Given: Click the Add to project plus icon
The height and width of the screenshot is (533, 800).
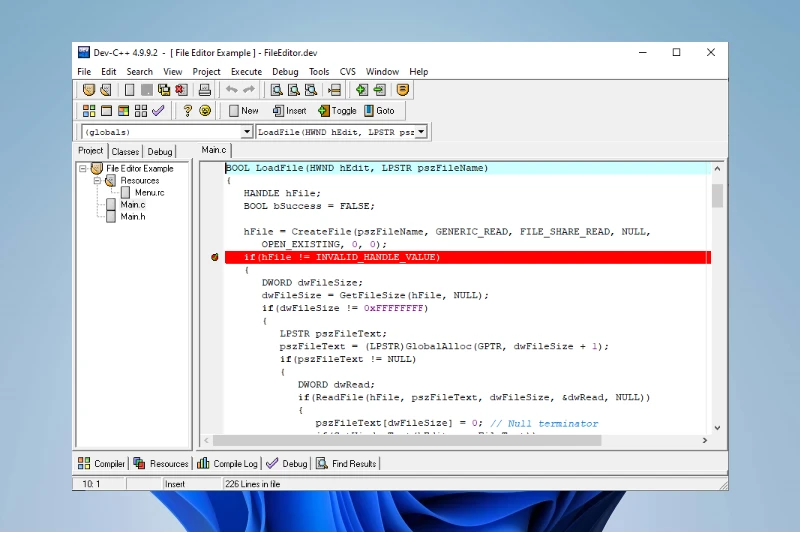Looking at the screenshot, I should coord(362,90).
